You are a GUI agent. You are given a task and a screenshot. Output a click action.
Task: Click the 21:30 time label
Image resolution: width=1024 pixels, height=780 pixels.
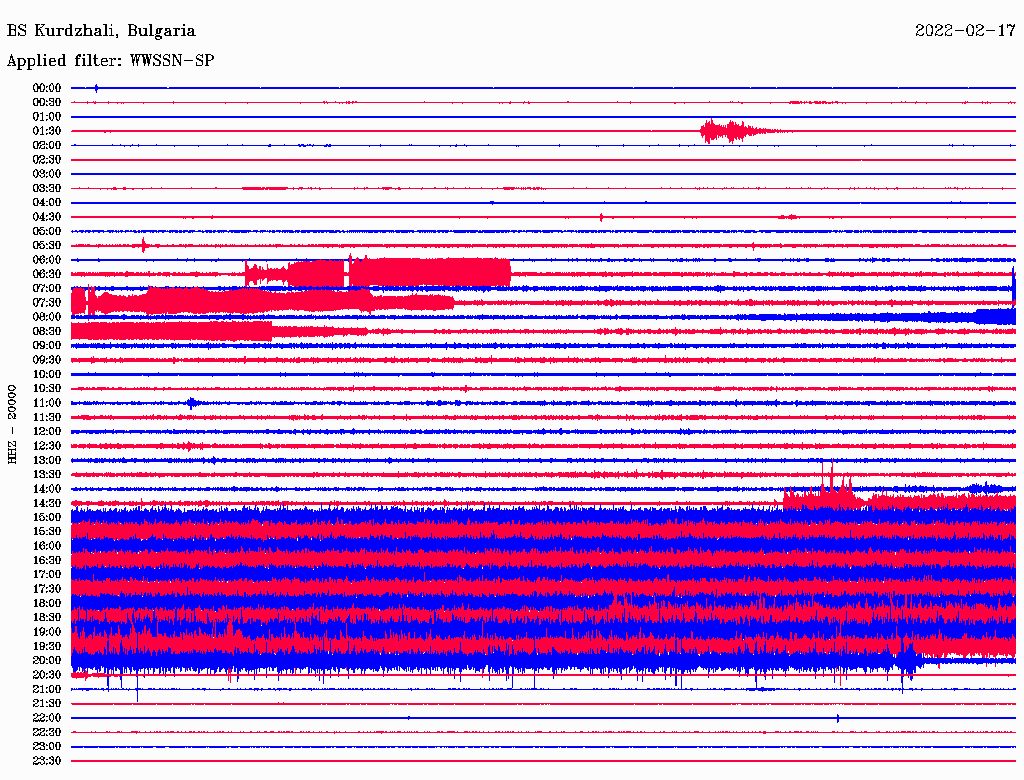pos(47,704)
